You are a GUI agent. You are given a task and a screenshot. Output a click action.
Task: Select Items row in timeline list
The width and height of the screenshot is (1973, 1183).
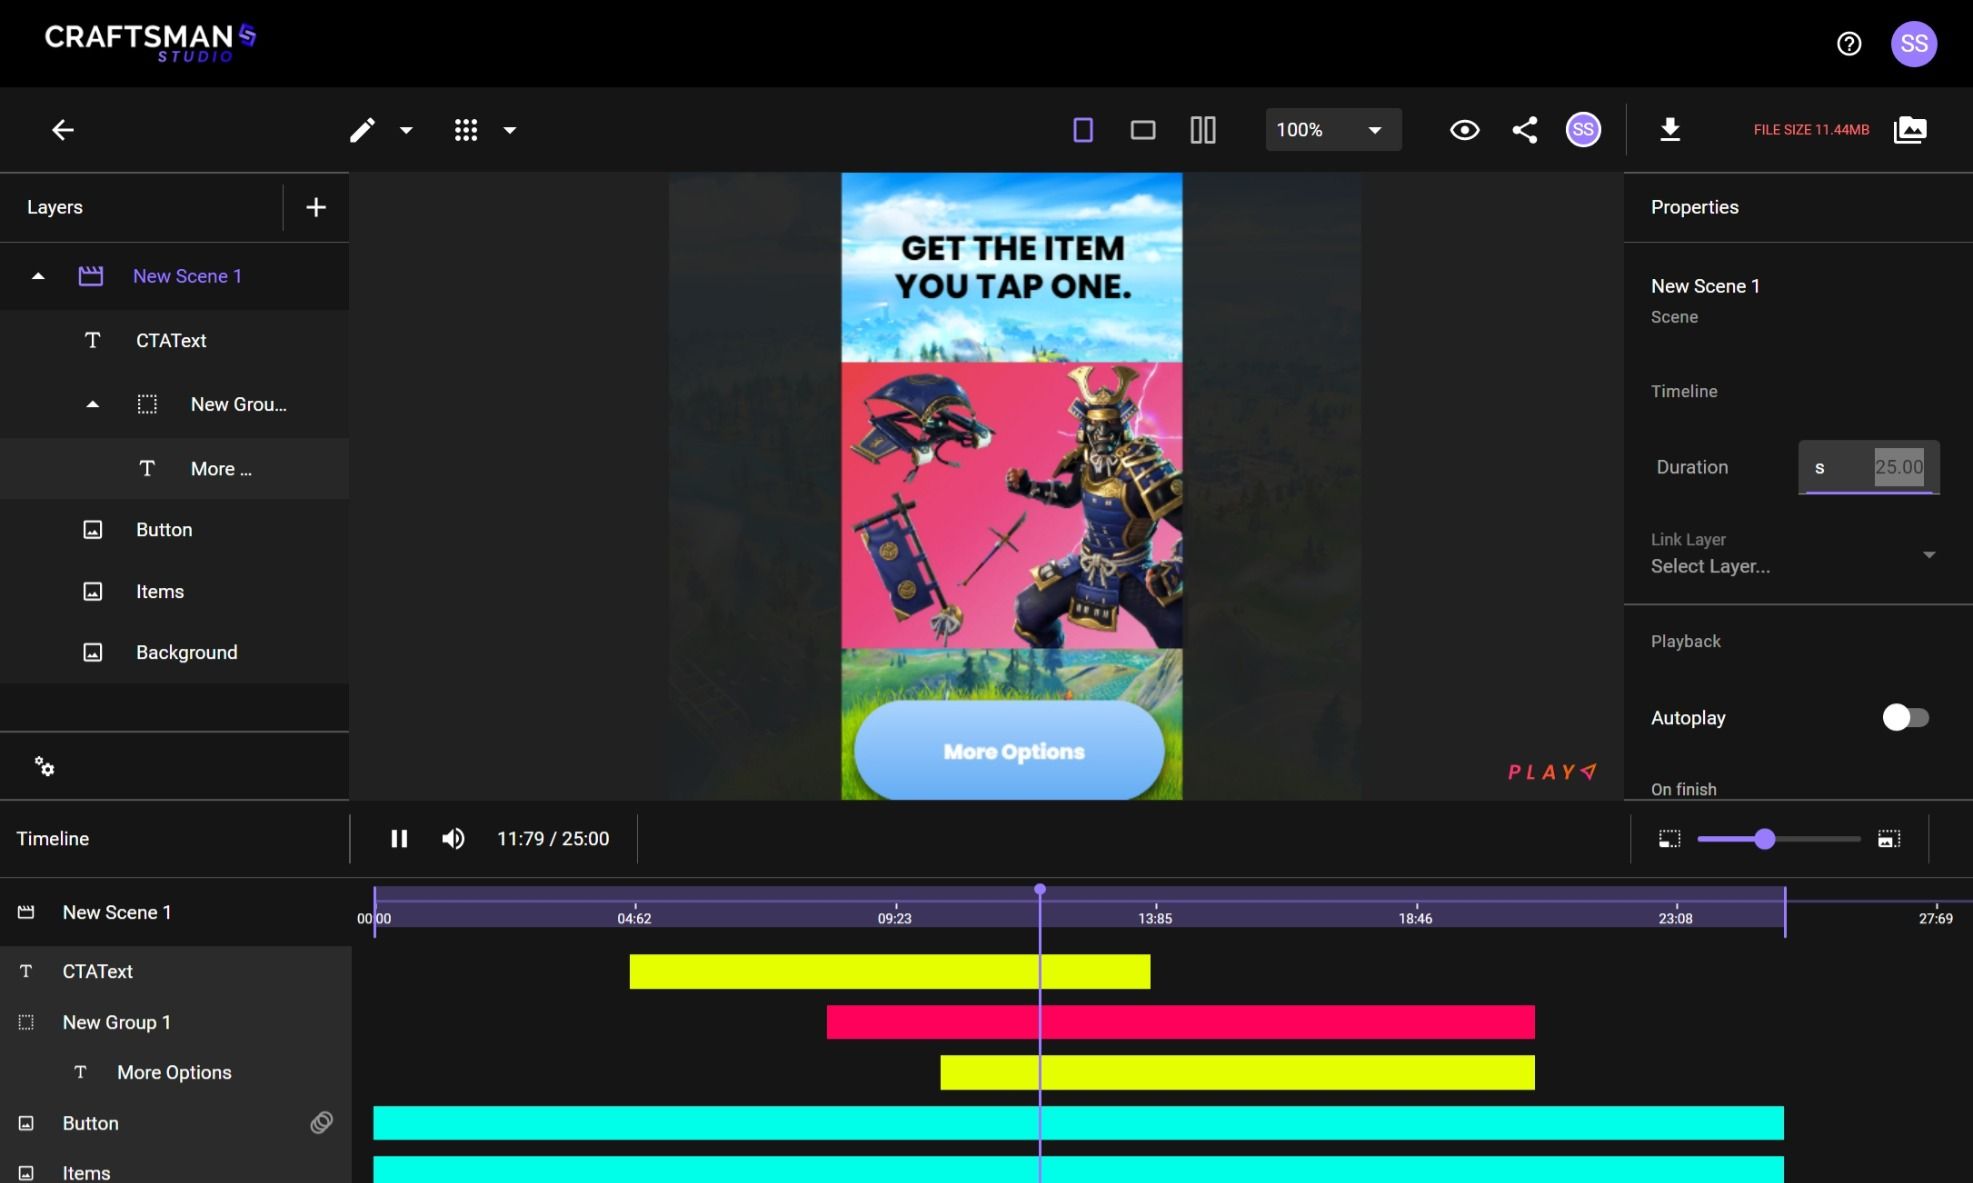coord(175,1168)
